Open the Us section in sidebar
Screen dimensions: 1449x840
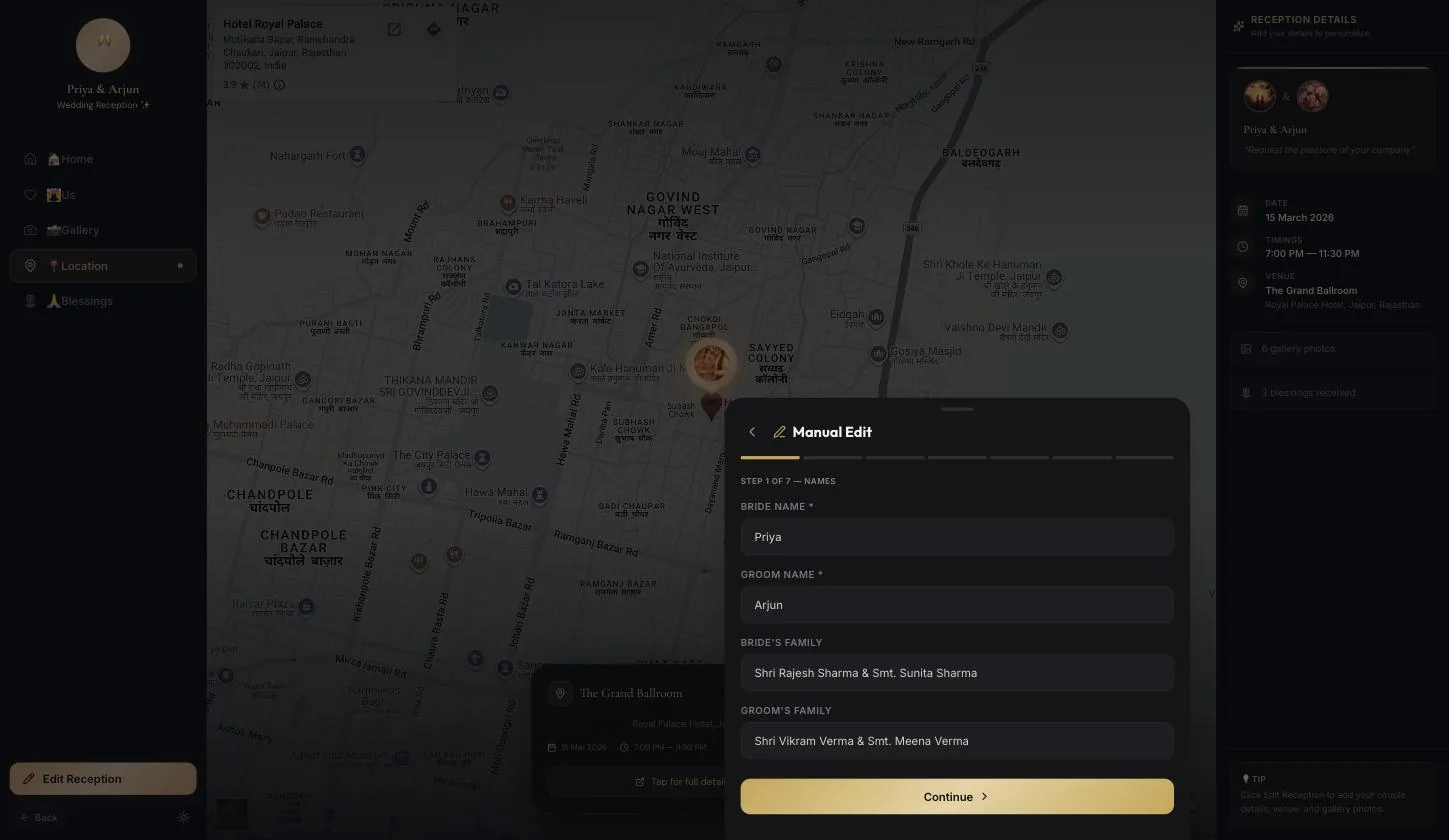103,195
